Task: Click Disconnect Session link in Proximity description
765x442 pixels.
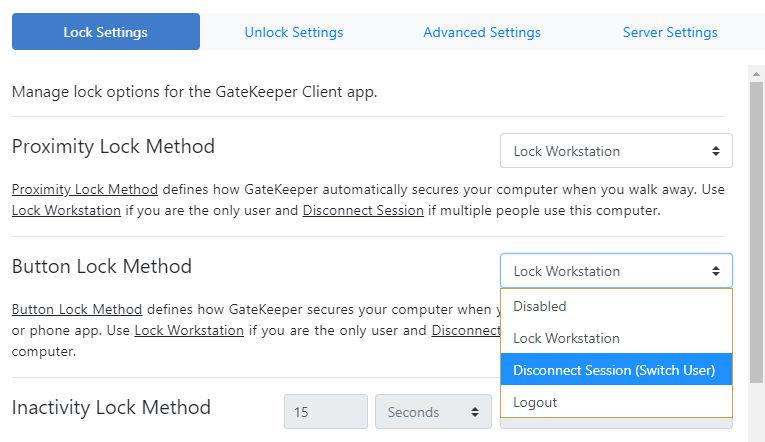Action: (359, 210)
